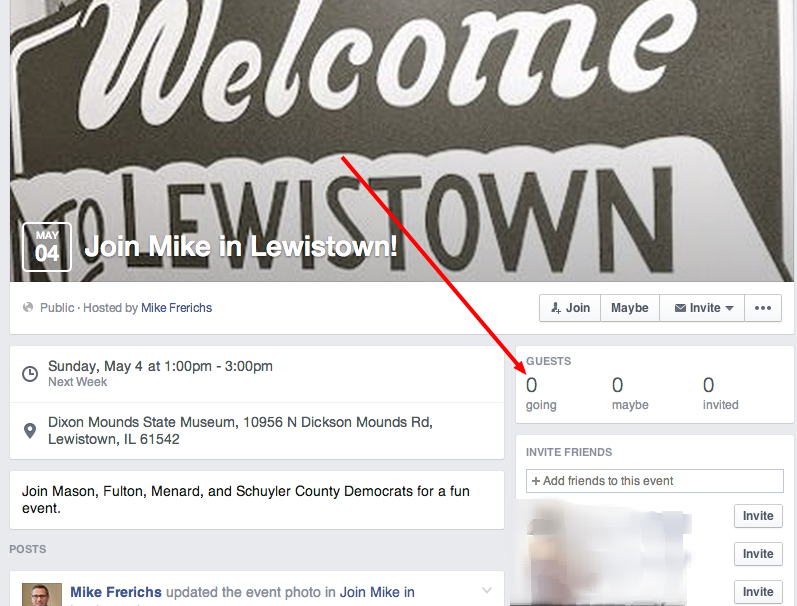Image resolution: width=797 pixels, height=606 pixels.
Task: View the 0 invited guest count
Action: point(720,393)
